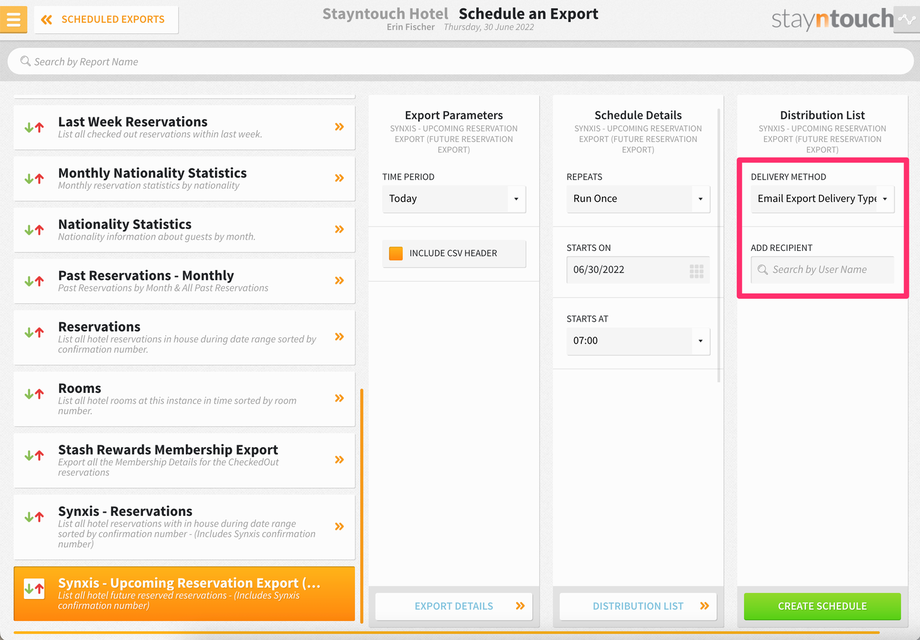Click the Export Details button
This screenshot has width=920, height=640.
(x=454, y=606)
